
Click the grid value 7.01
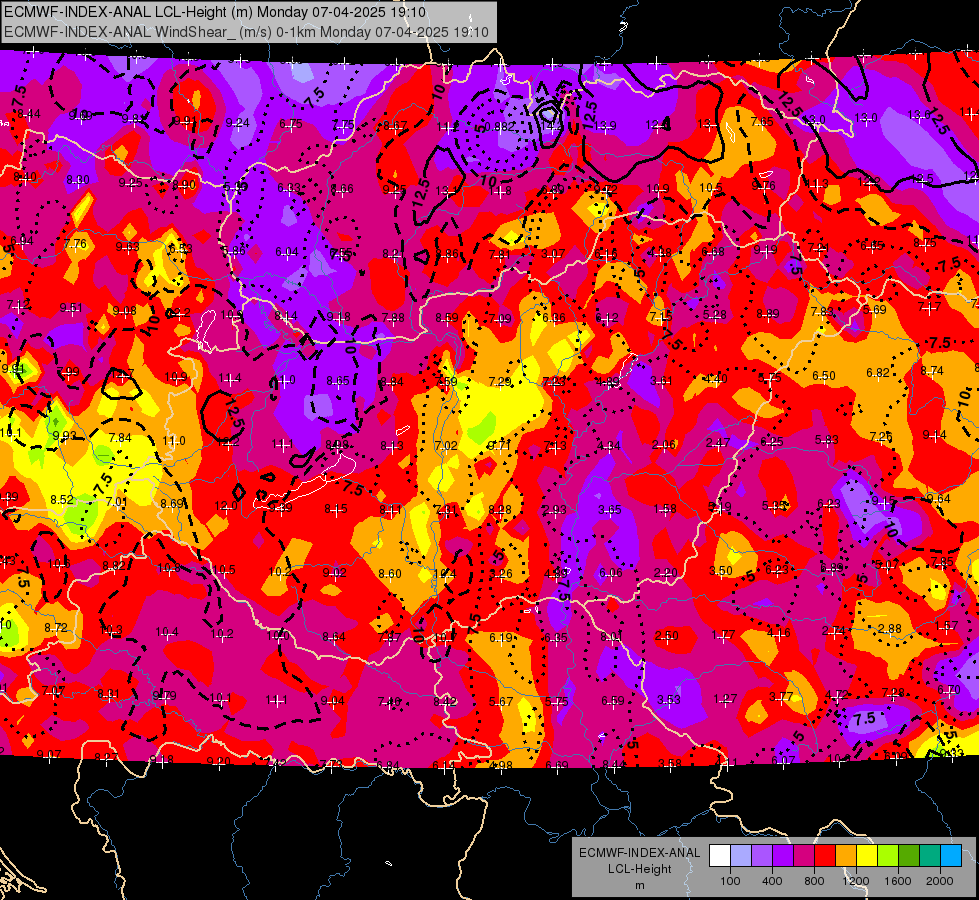116,502
